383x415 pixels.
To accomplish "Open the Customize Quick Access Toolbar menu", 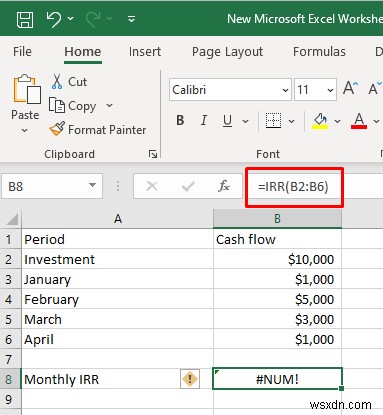I will 132,19.
